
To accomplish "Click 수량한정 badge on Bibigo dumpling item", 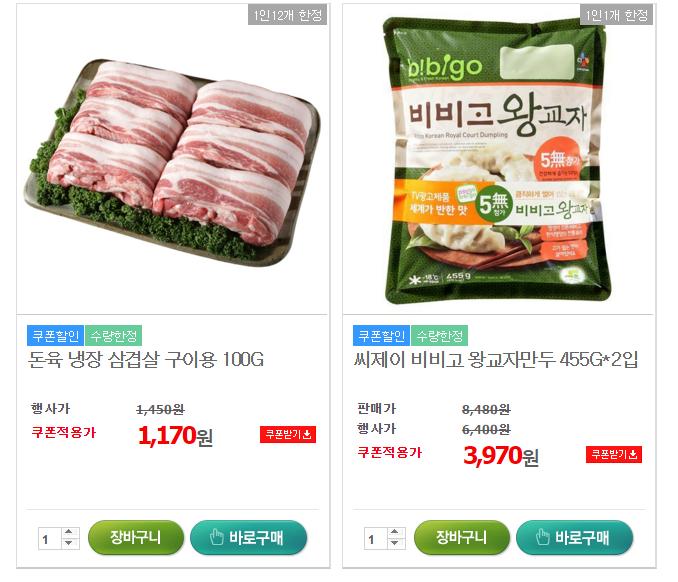I will coord(440,336).
